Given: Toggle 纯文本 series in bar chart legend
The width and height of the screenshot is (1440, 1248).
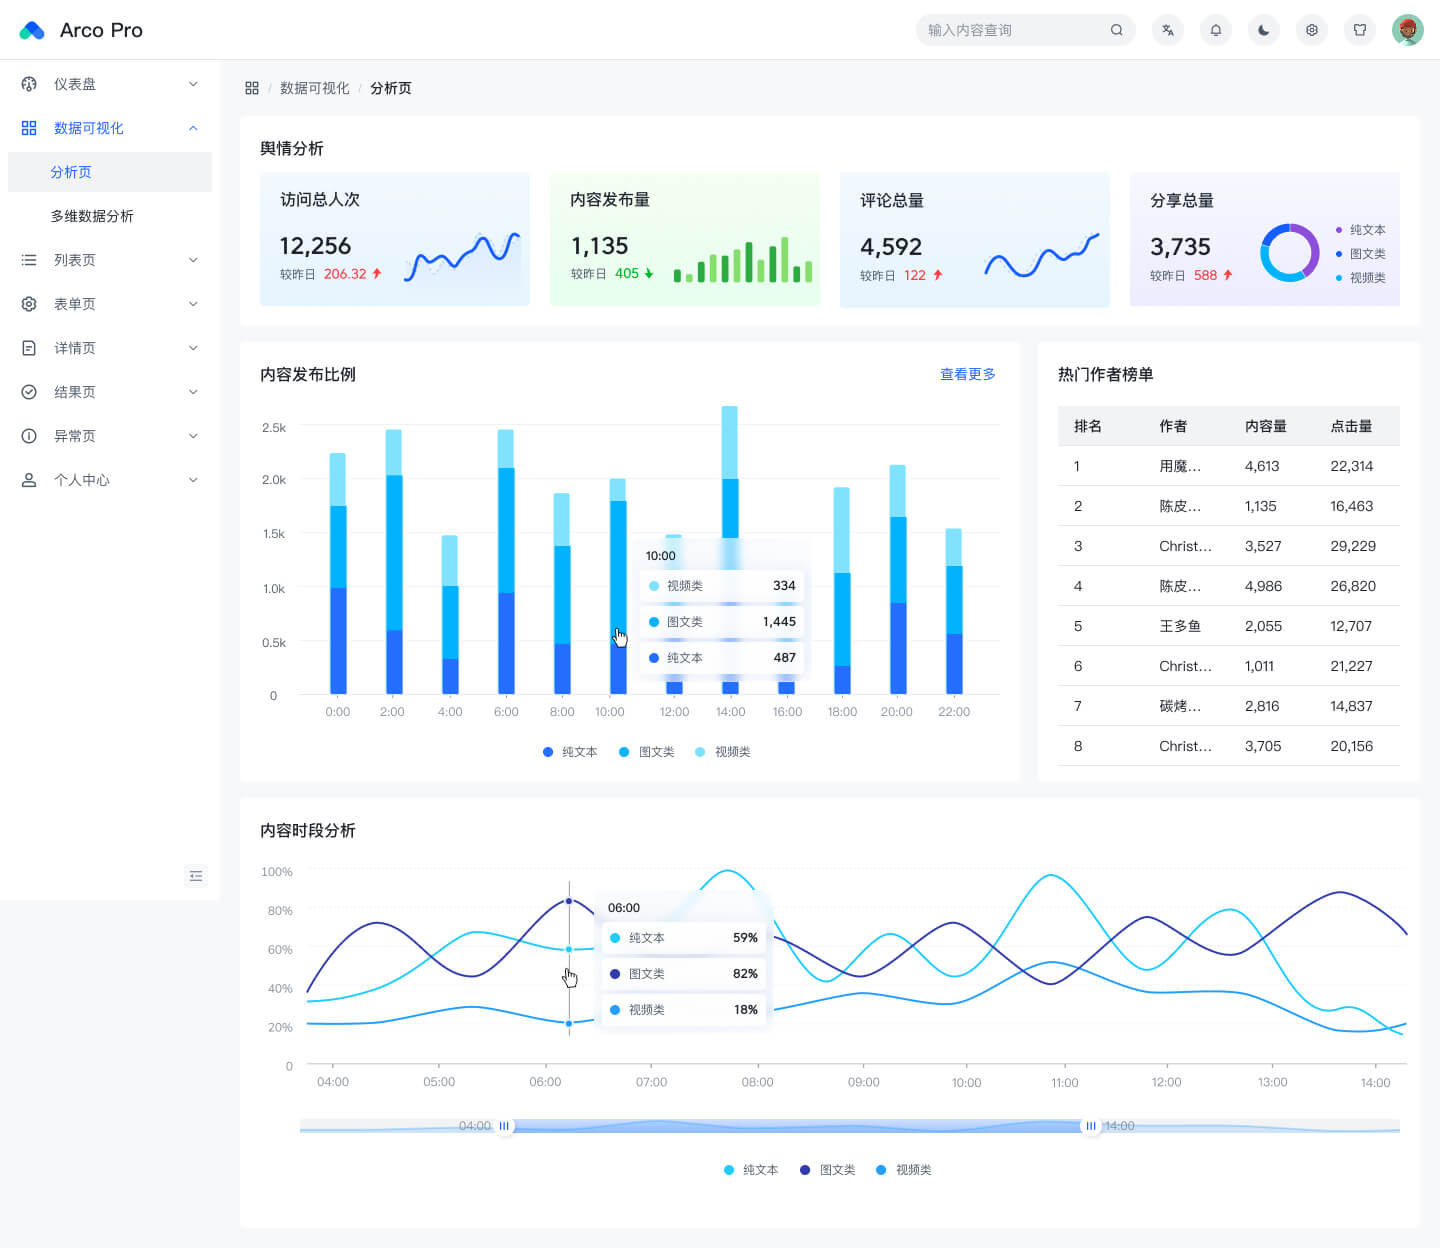Looking at the screenshot, I should 570,752.
